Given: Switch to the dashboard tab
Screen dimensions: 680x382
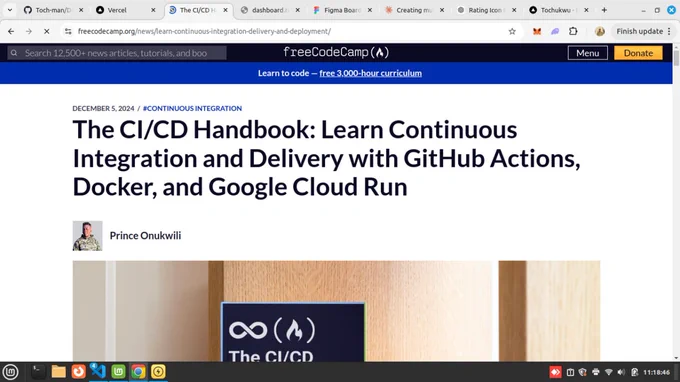Looking at the screenshot, I should pos(270,10).
